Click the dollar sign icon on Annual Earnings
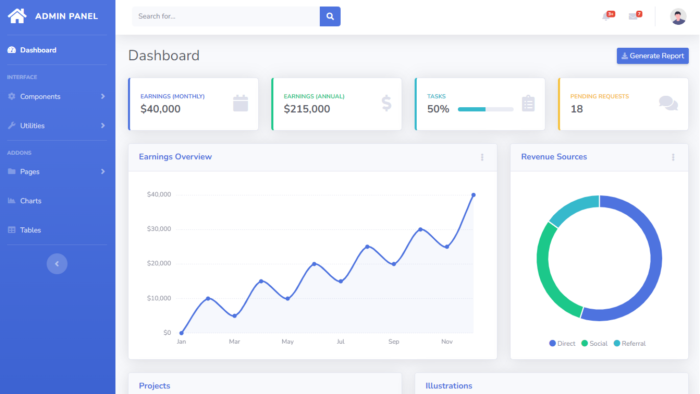The height and width of the screenshot is (394, 700). click(387, 103)
